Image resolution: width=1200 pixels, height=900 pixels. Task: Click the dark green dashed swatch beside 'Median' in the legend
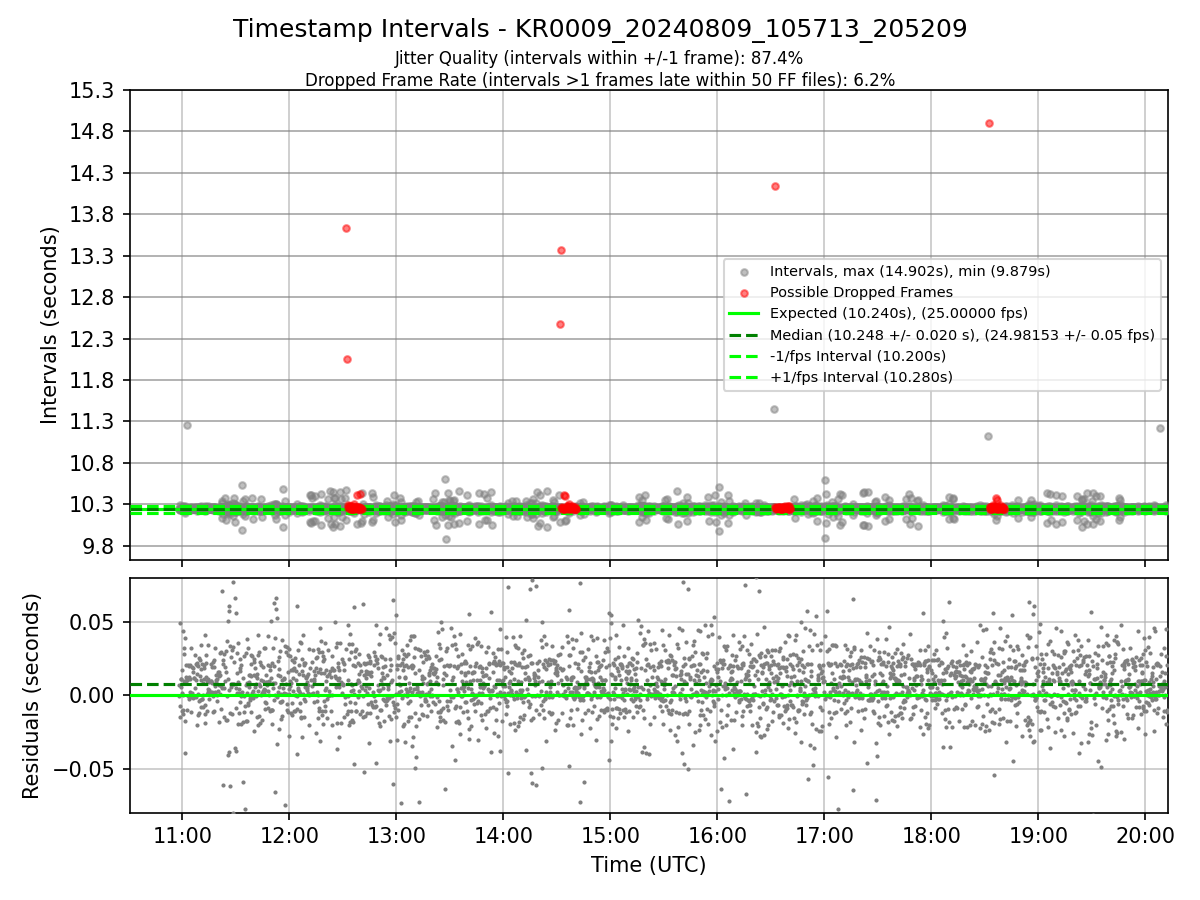743,335
